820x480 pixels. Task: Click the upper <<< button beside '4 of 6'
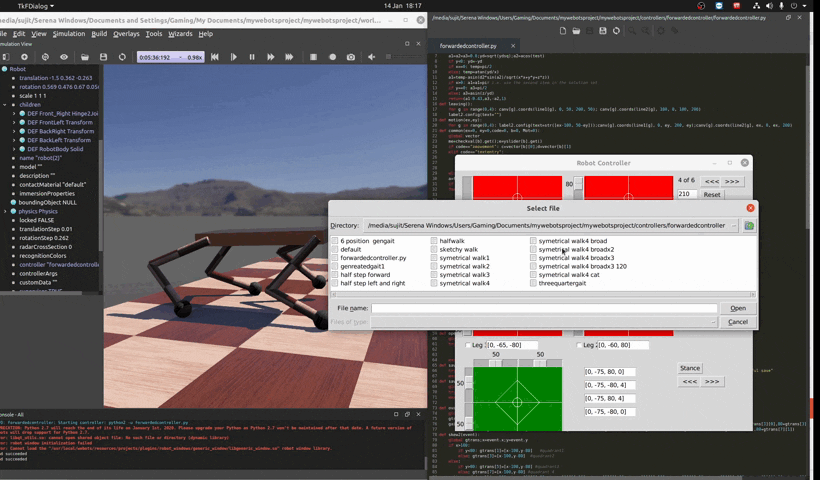click(x=711, y=181)
